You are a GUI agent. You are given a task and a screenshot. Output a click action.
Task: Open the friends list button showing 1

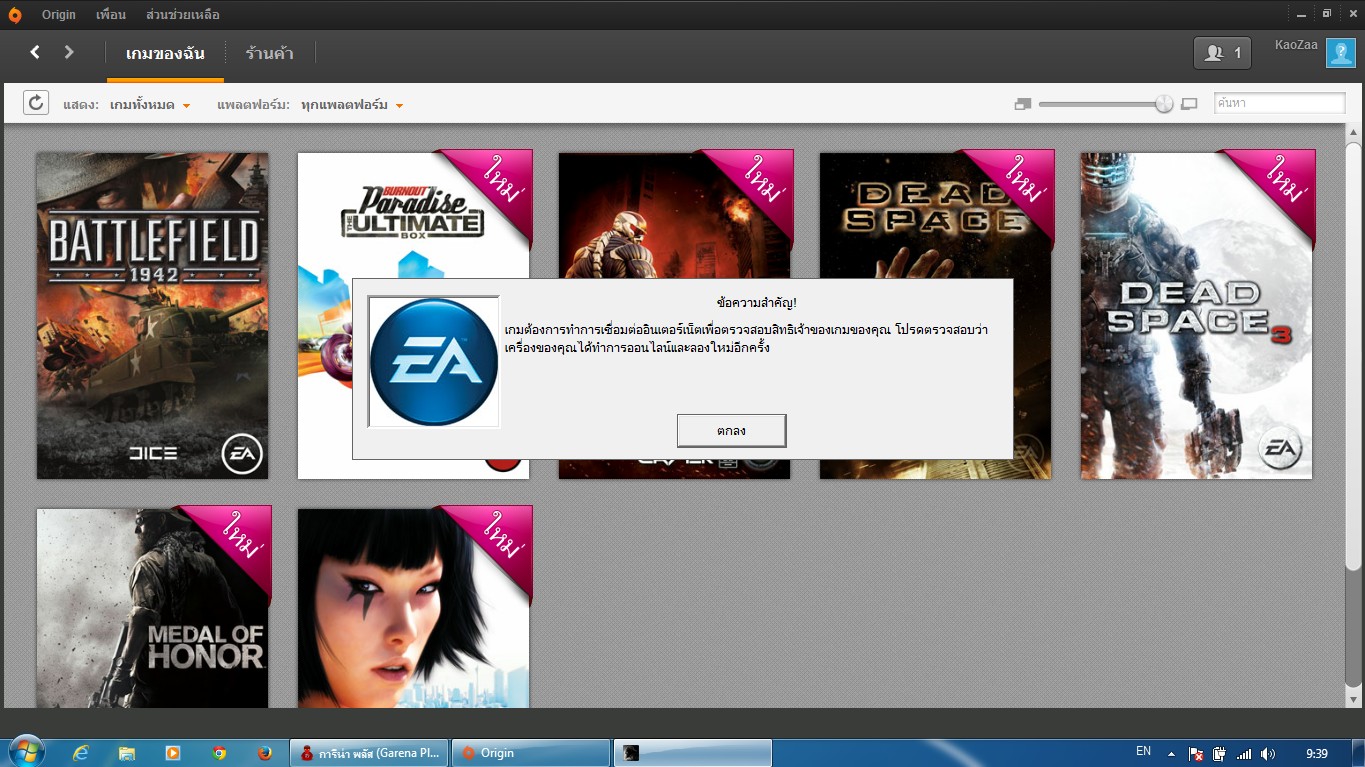tap(1222, 53)
